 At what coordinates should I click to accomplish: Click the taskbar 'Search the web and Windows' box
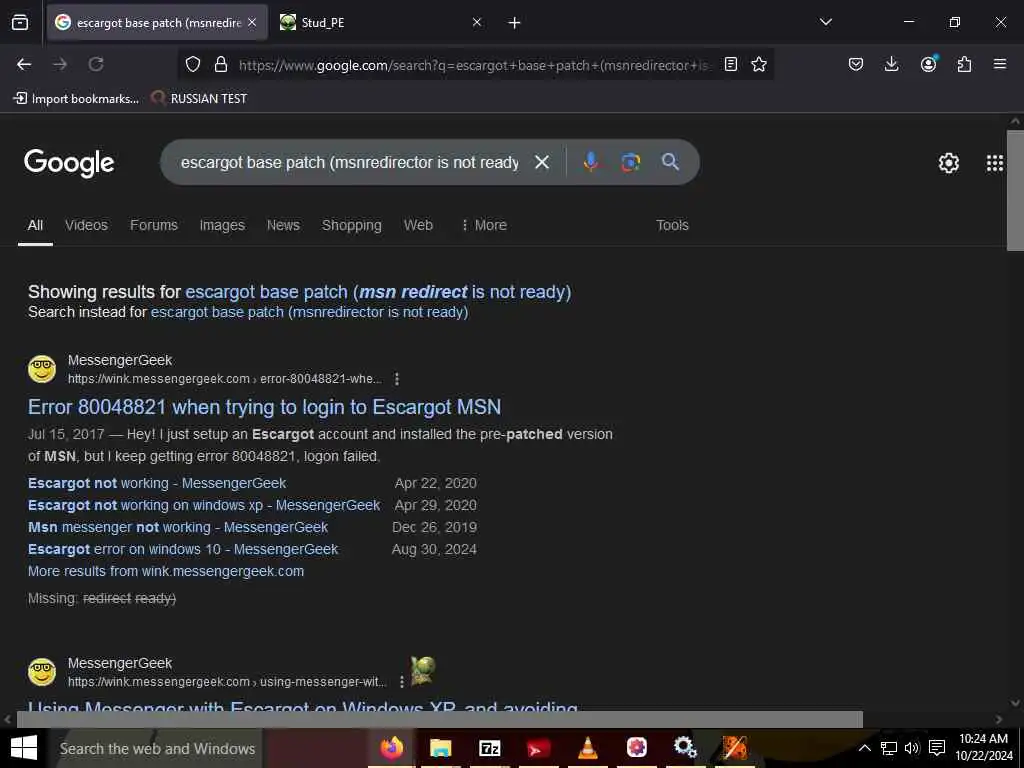157,748
